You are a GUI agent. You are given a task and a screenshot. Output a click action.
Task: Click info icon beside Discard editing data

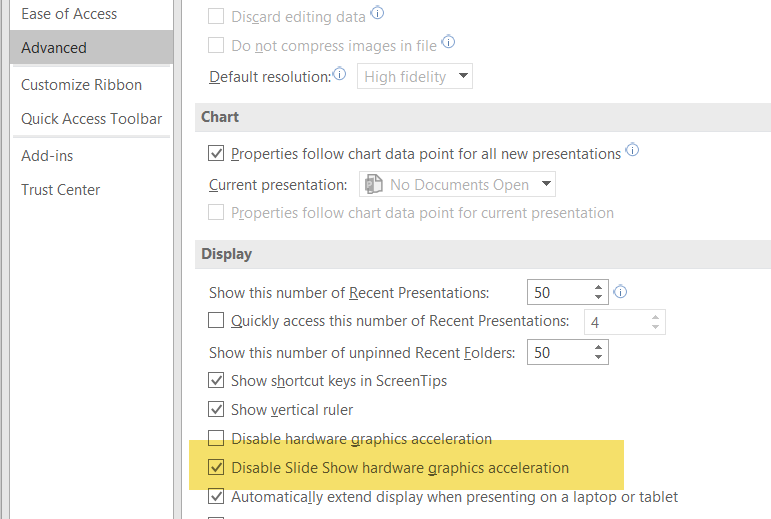coord(377,14)
